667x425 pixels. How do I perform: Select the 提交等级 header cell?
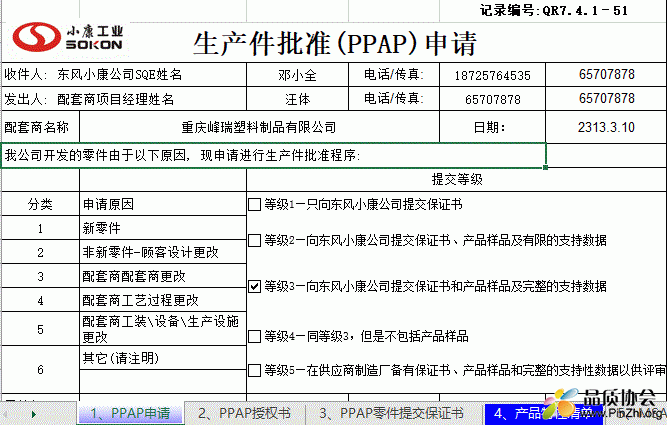(x=456, y=180)
